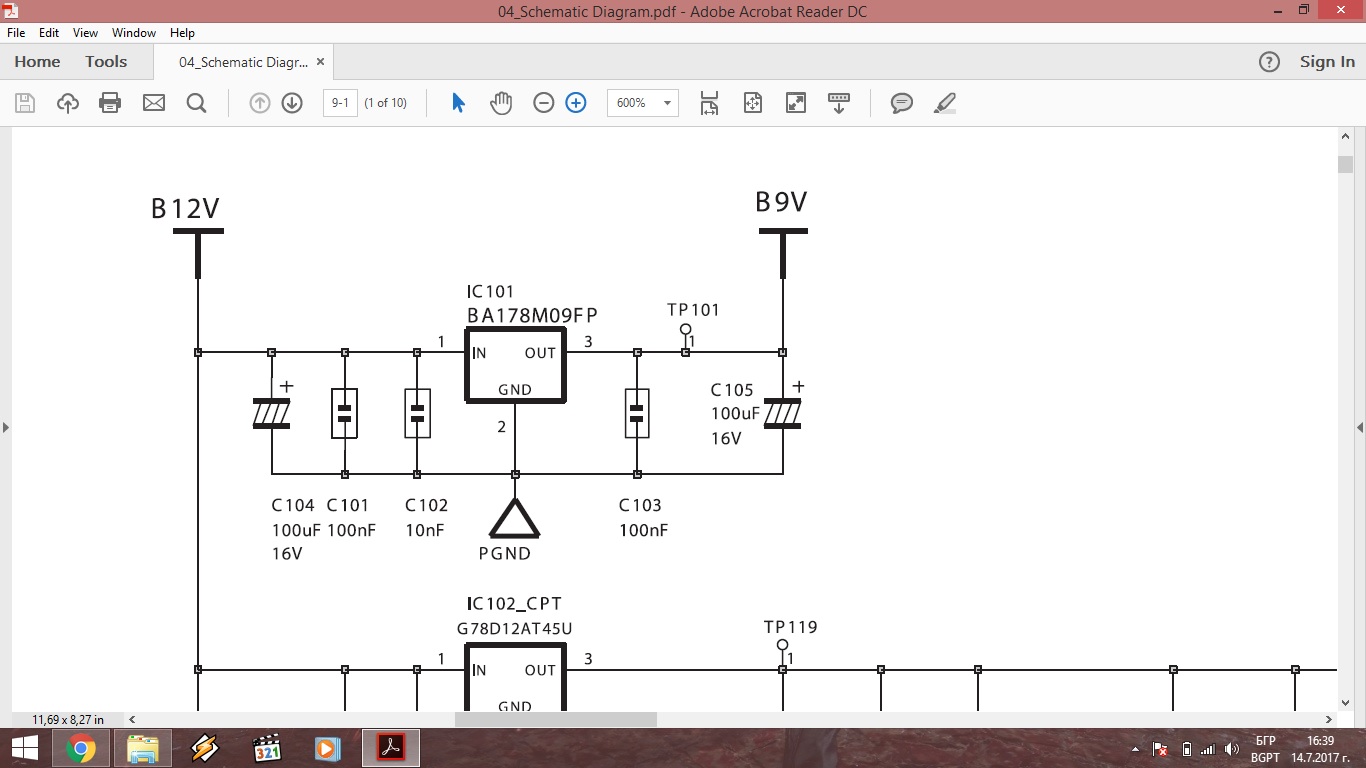Launch Google Chrome from taskbar

coord(81,748)
